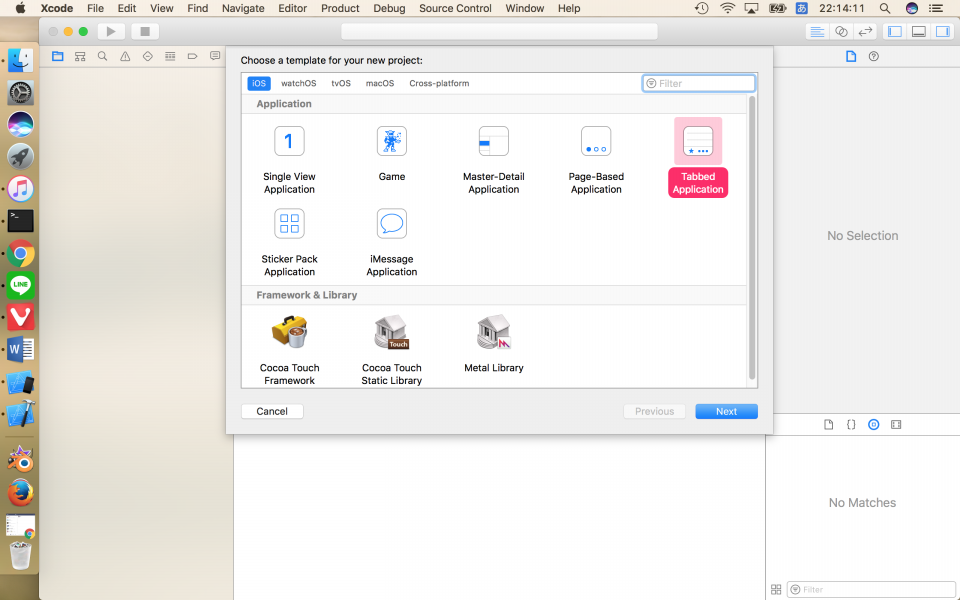
Task: Click the Next button
Action: coord(726,411)
